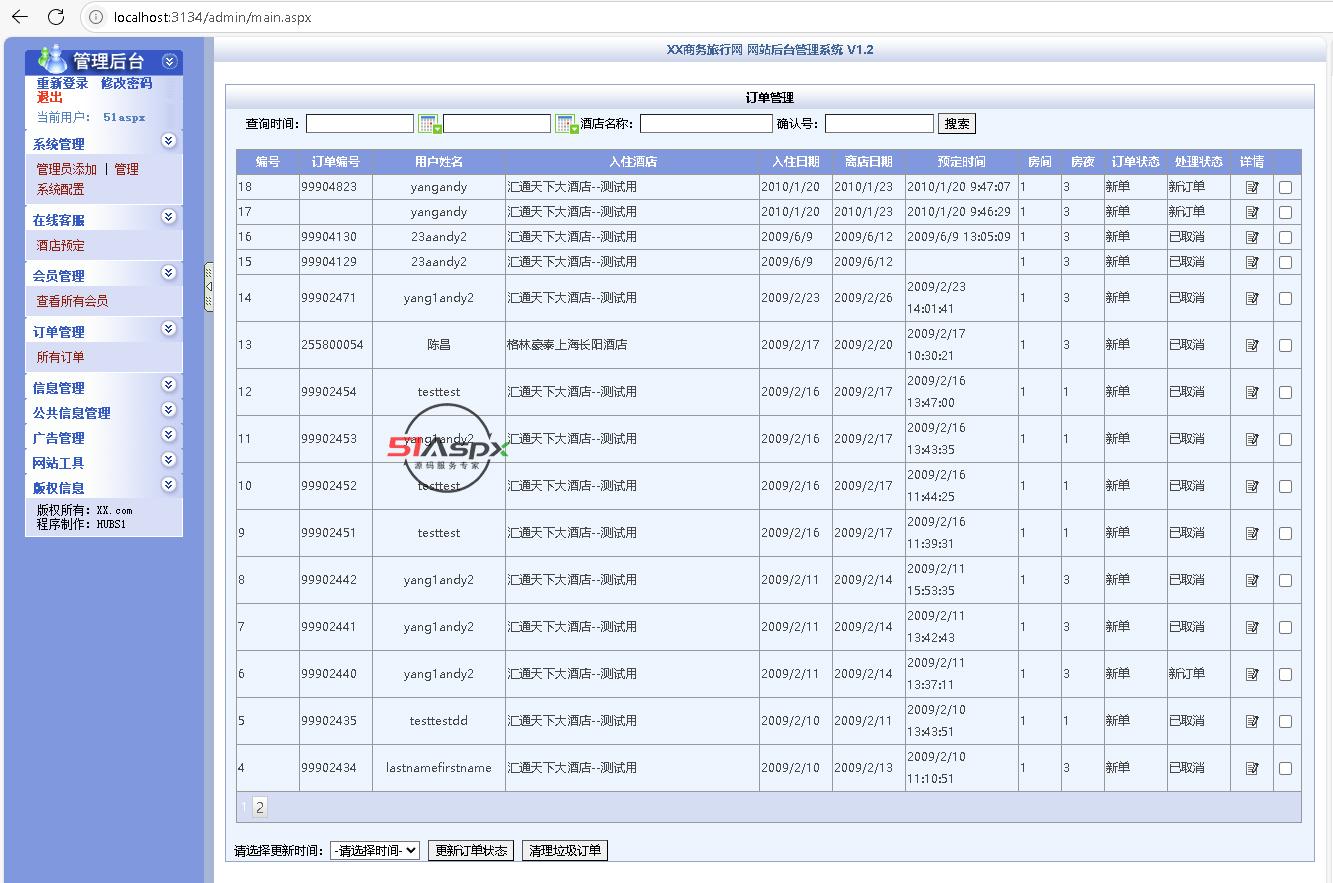1333x883 pixels.
Task: Open details icon for order 99902441
Action: pos(1252,627)
